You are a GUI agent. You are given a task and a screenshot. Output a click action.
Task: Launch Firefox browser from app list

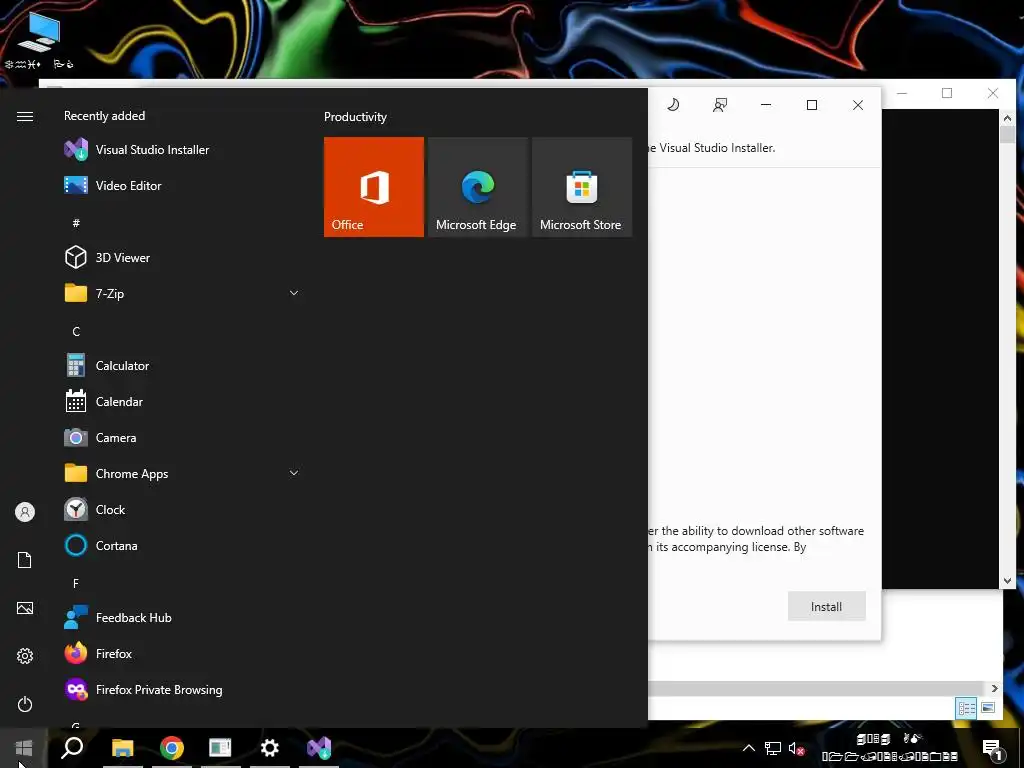182,654
